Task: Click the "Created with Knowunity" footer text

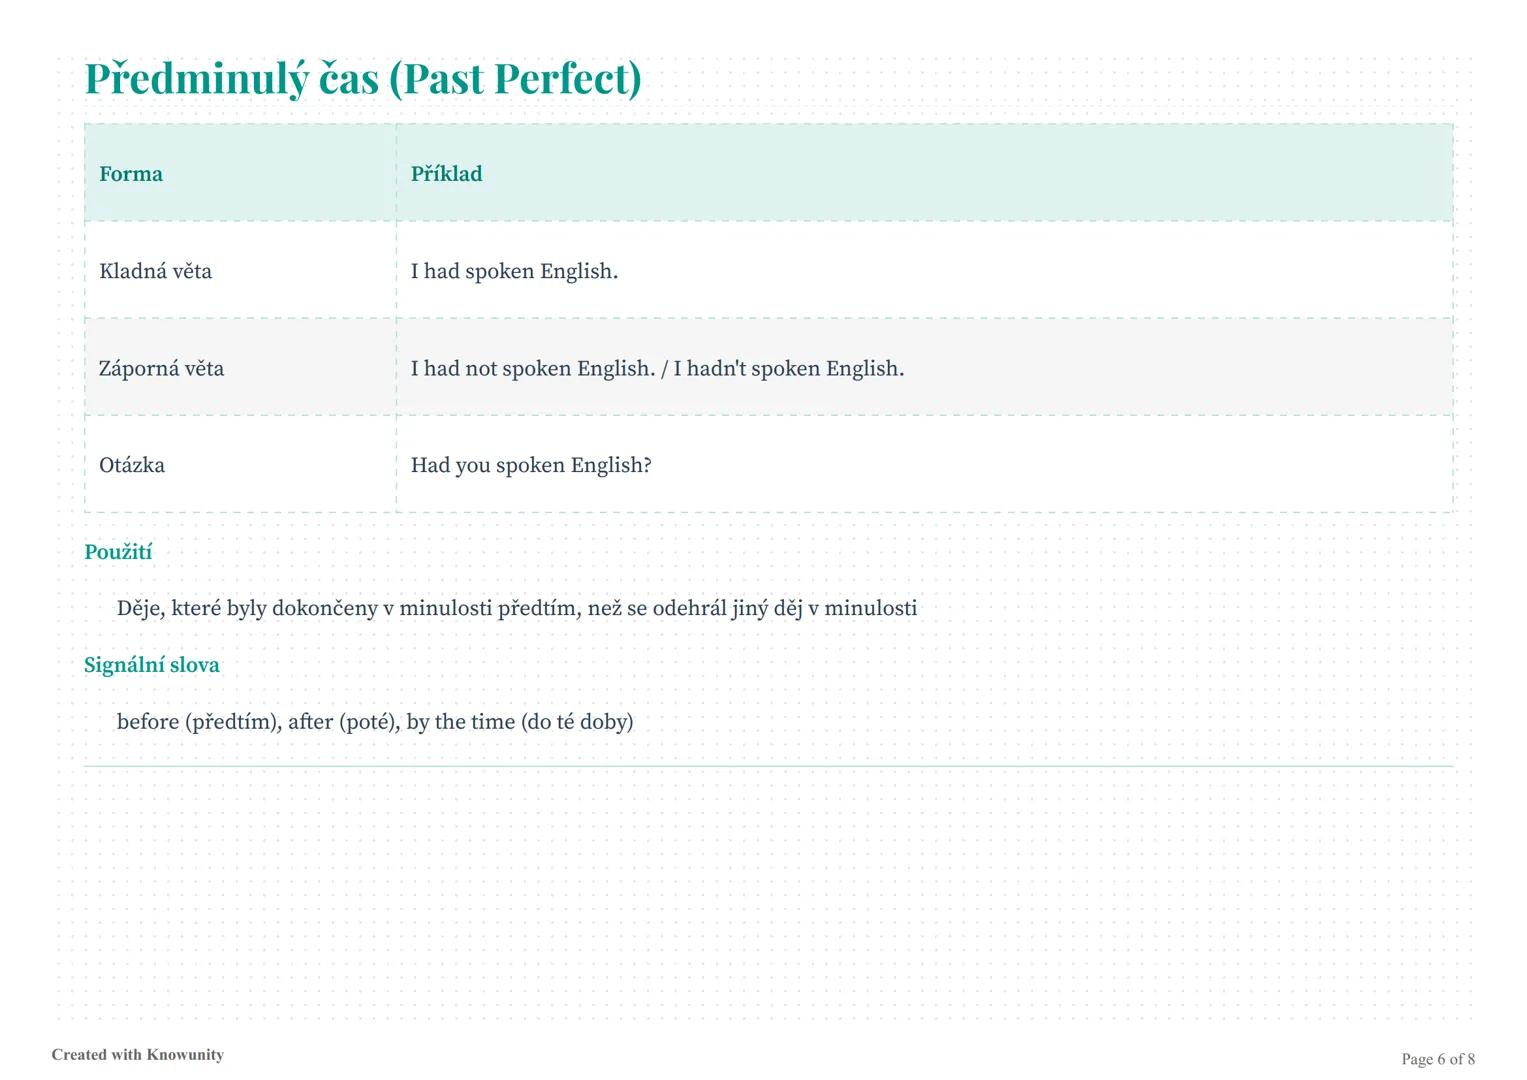Action: (x=138, y=1055)
